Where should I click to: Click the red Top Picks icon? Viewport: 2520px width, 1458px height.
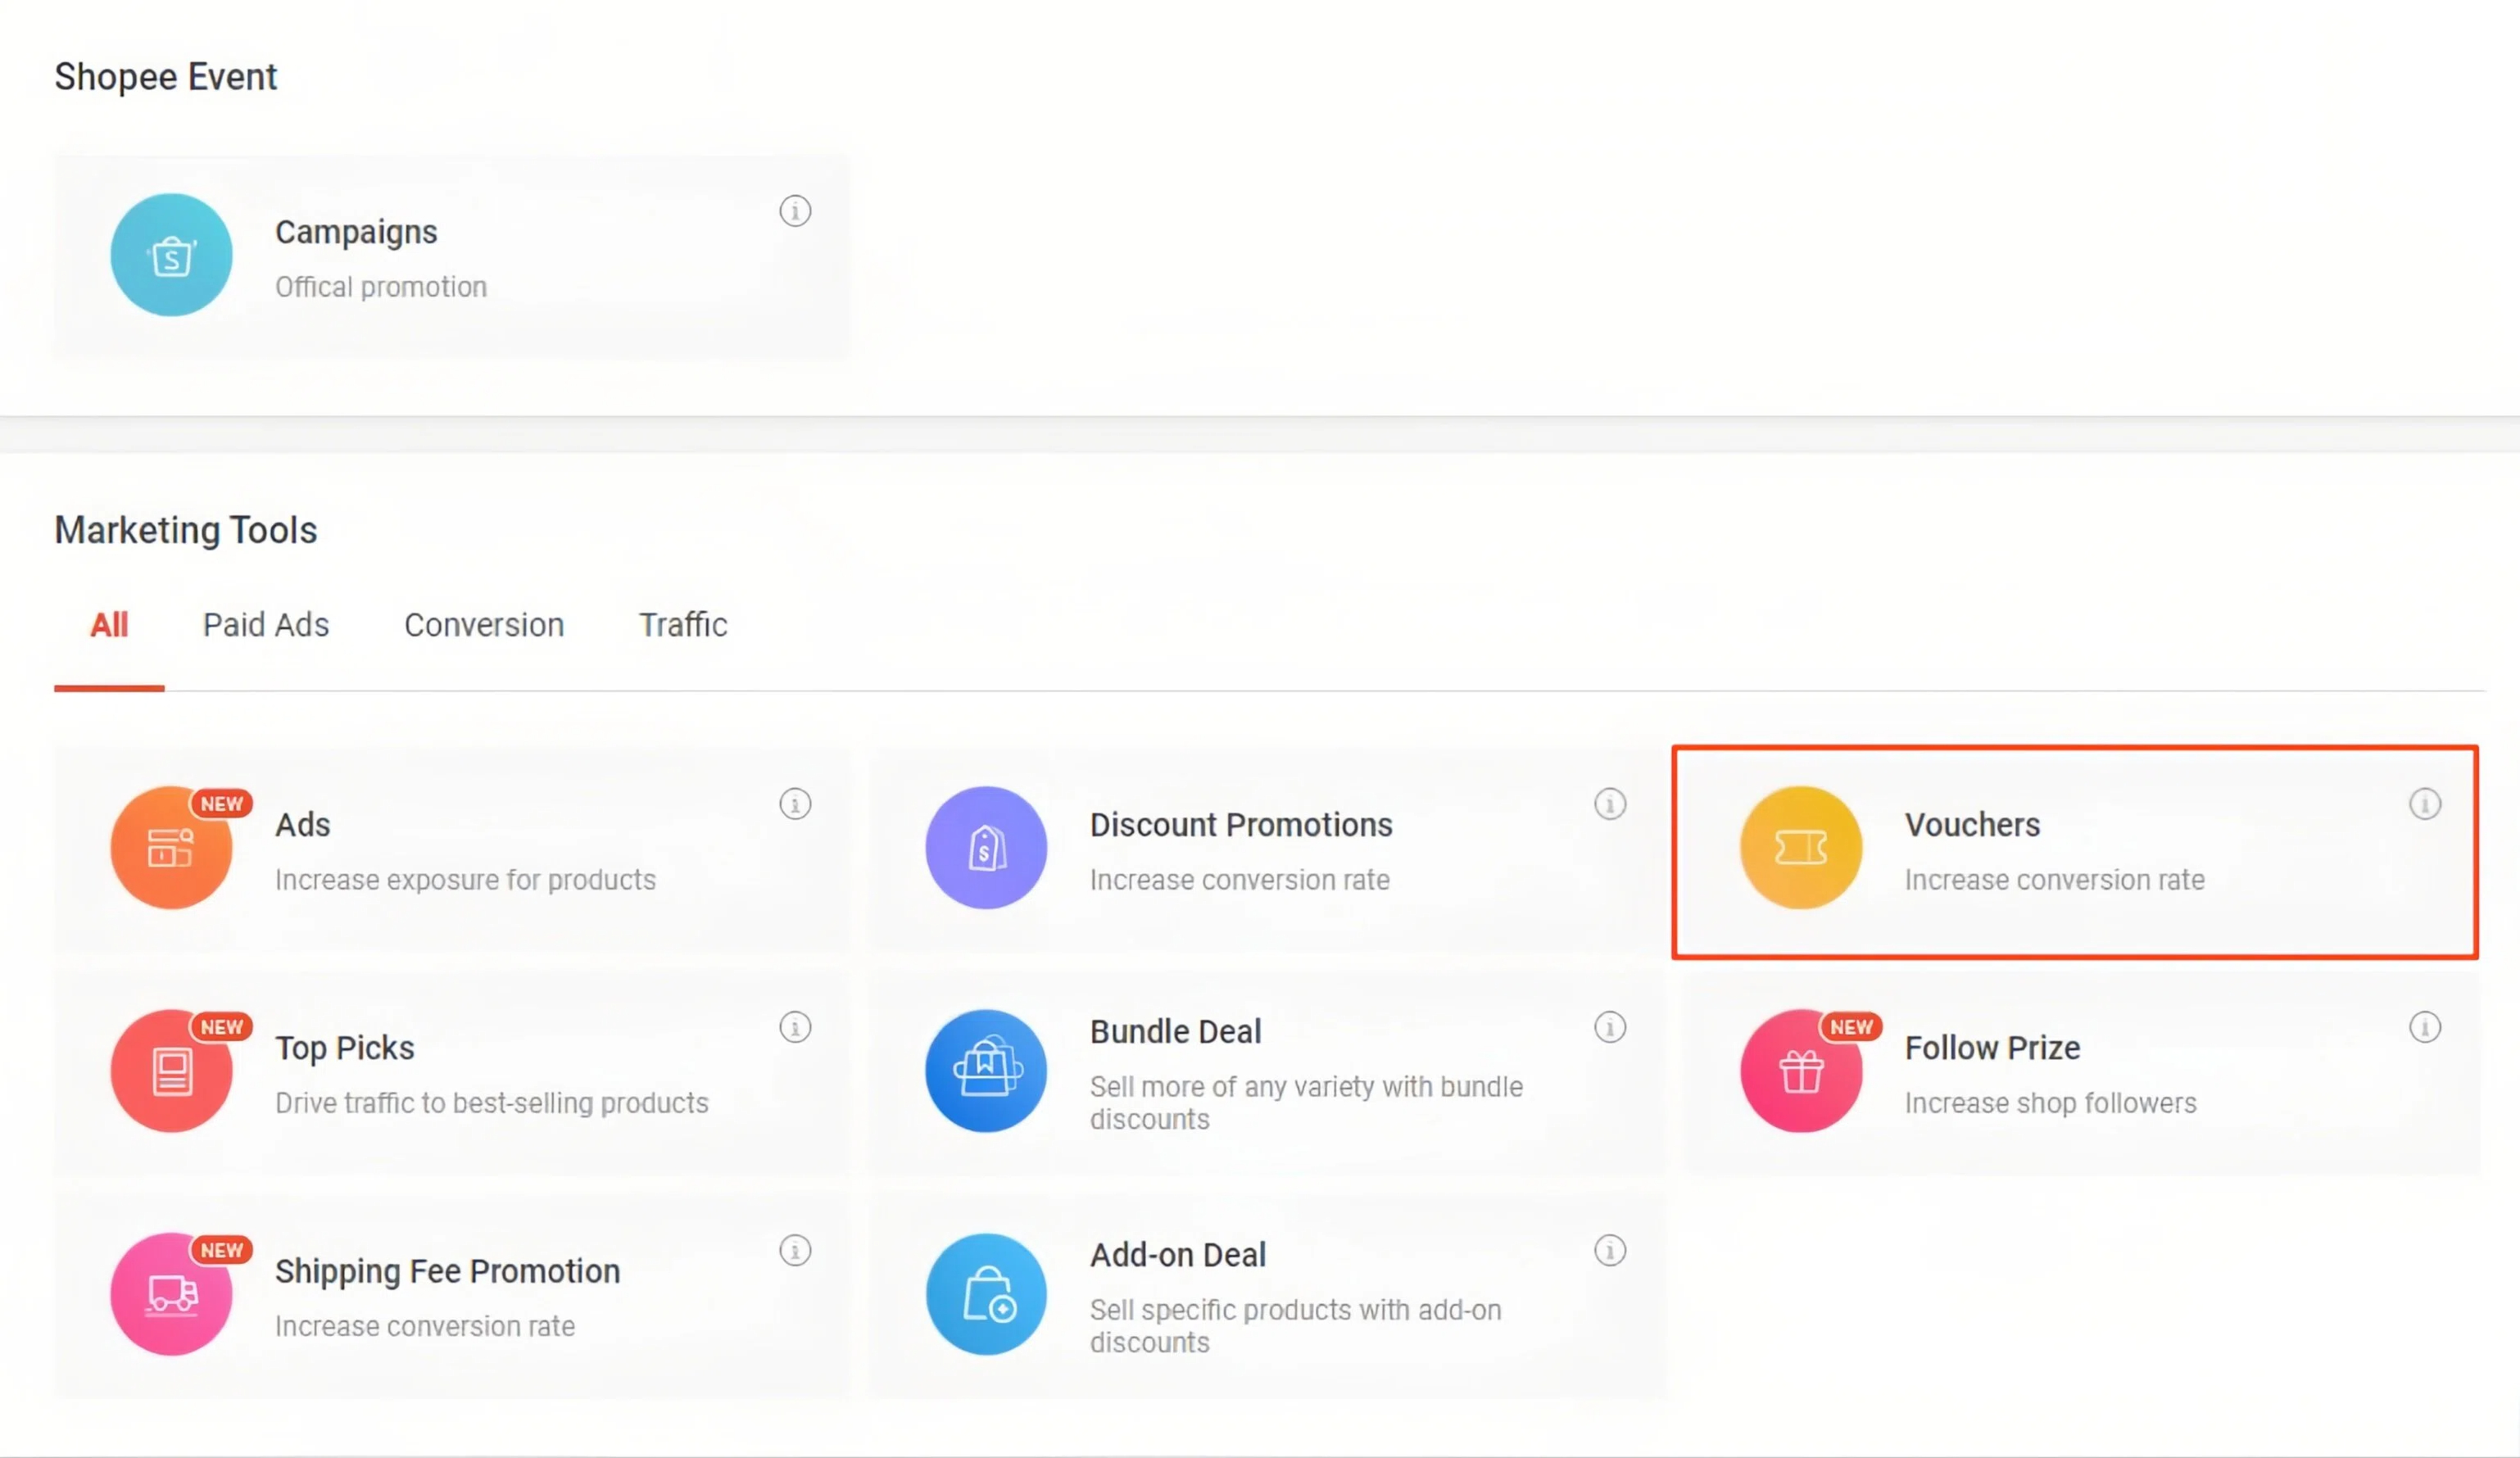(x=171, y=1070)
